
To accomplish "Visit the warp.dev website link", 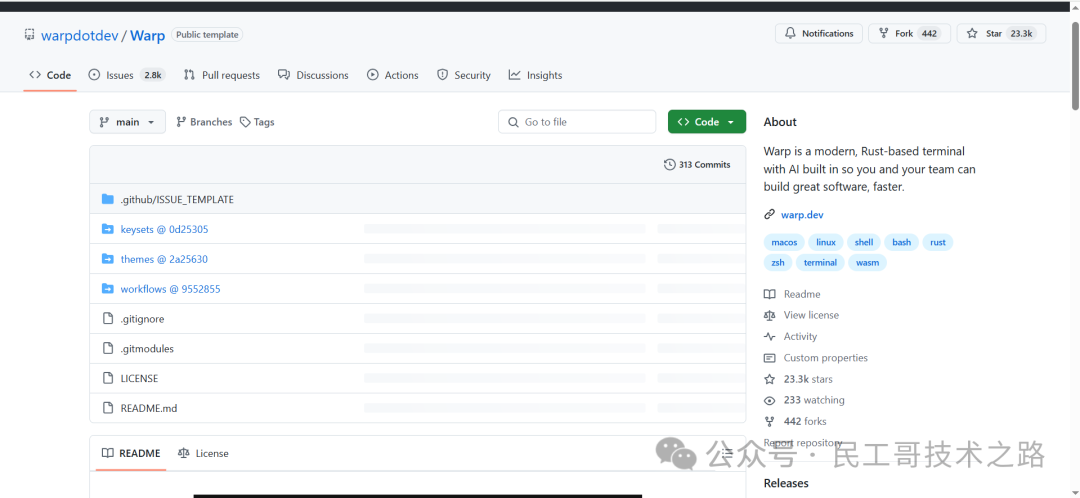I will (802, 215).
